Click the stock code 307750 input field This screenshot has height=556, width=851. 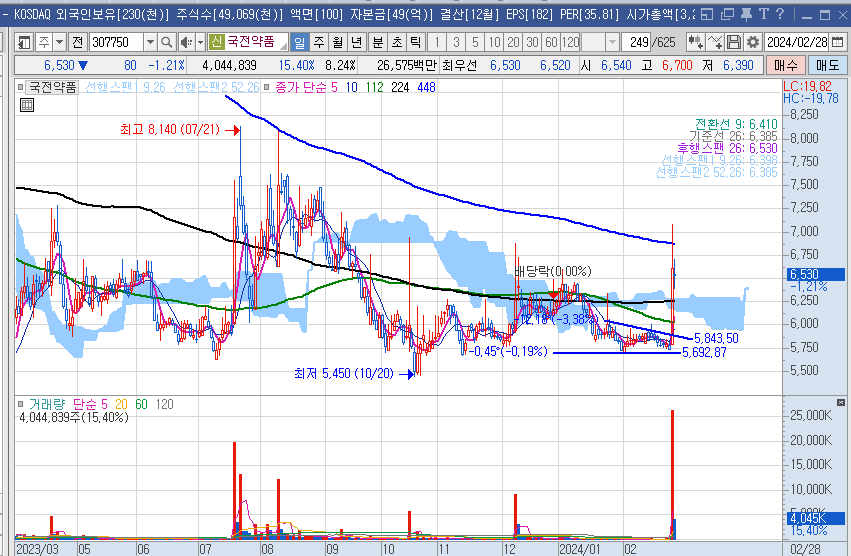click(x=116, y=42)
